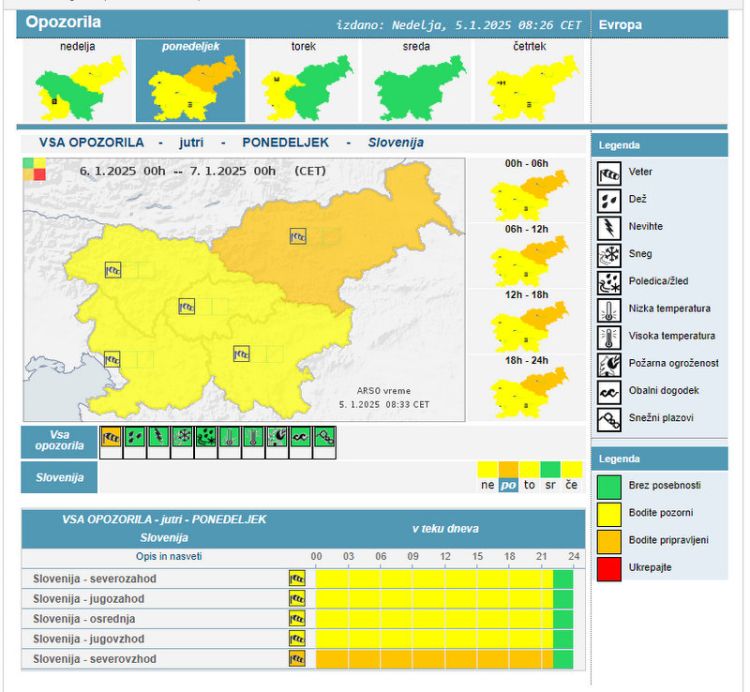Select the rain filter icon in Vsa opozorila row
The width and height of the screenshot is (750, 692).
(134, 436)
